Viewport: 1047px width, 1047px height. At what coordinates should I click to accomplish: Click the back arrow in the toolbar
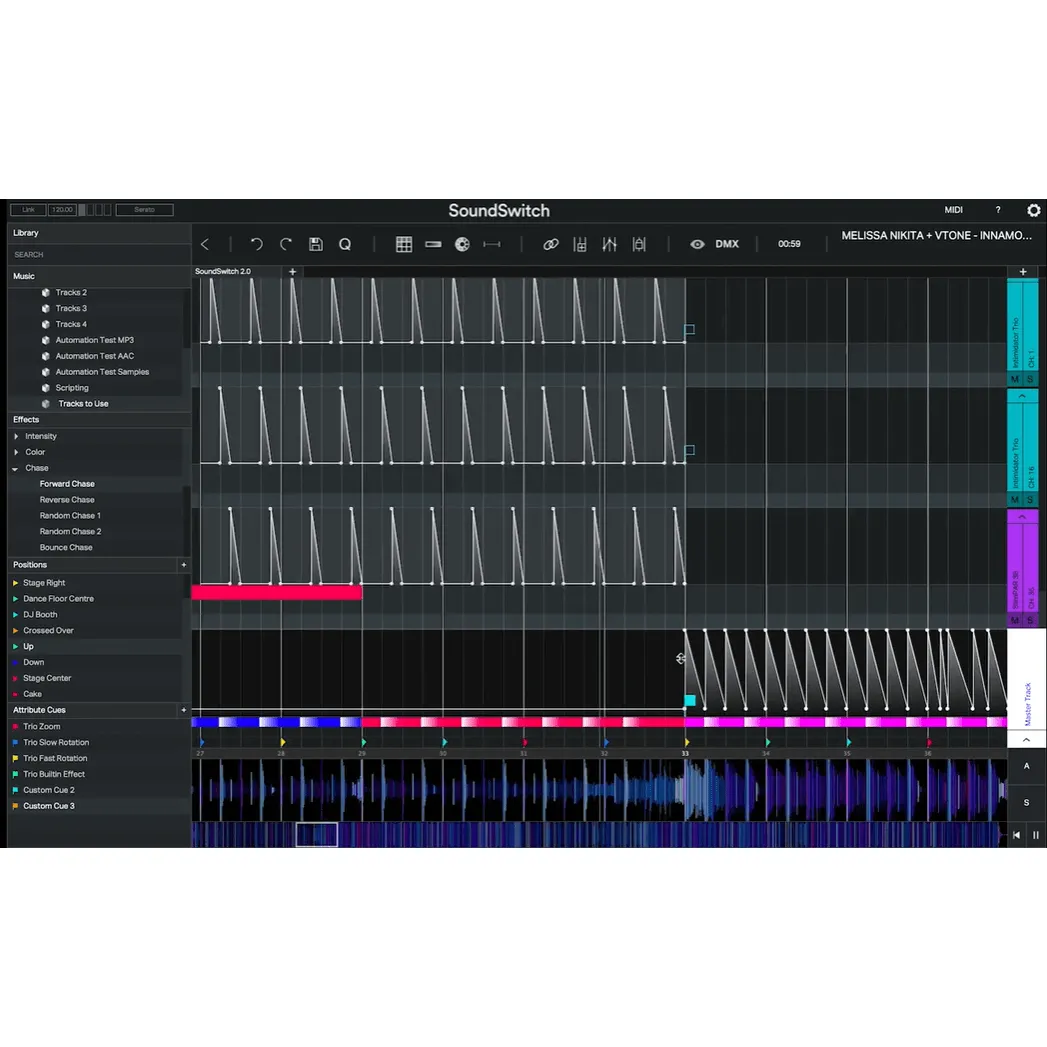click(x=205, y=244)
